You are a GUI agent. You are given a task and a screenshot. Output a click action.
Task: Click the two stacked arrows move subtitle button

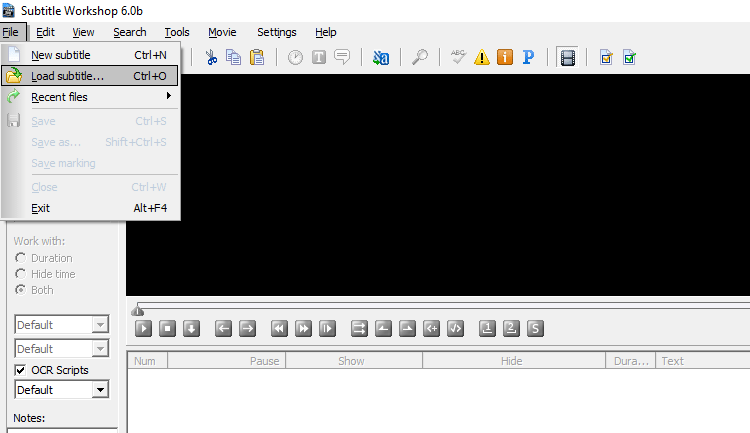(x=359, y=329)
